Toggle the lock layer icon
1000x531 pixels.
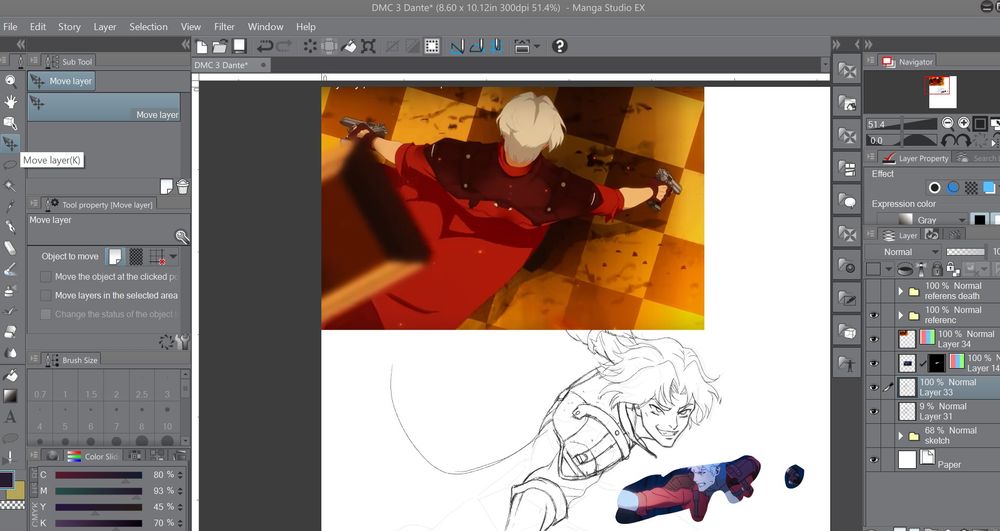coord(936,269)
